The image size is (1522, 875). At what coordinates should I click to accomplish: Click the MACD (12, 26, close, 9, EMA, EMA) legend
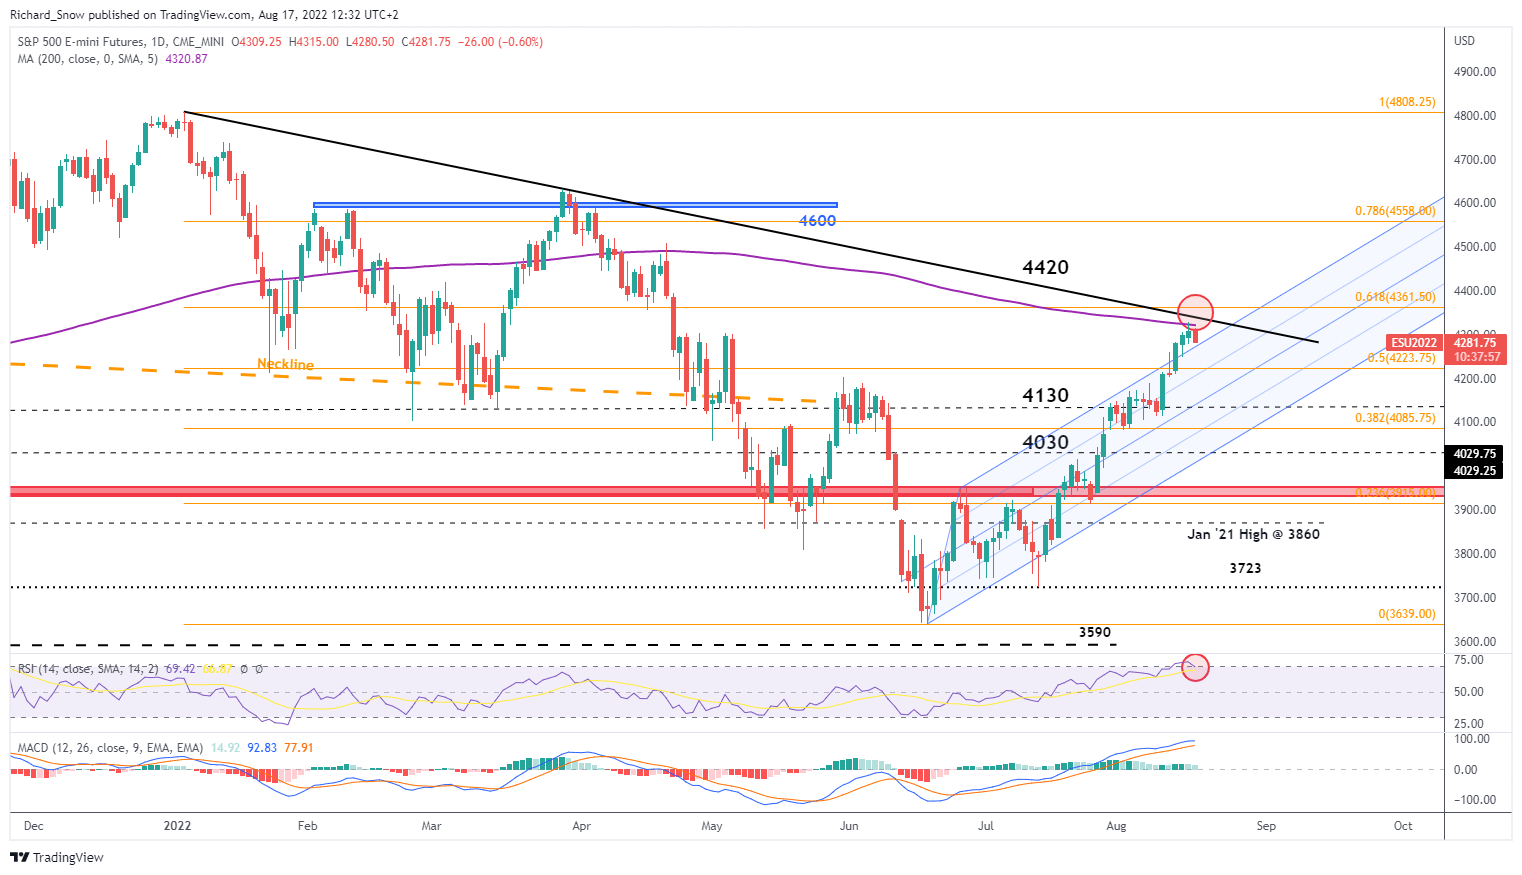[110, 748]
